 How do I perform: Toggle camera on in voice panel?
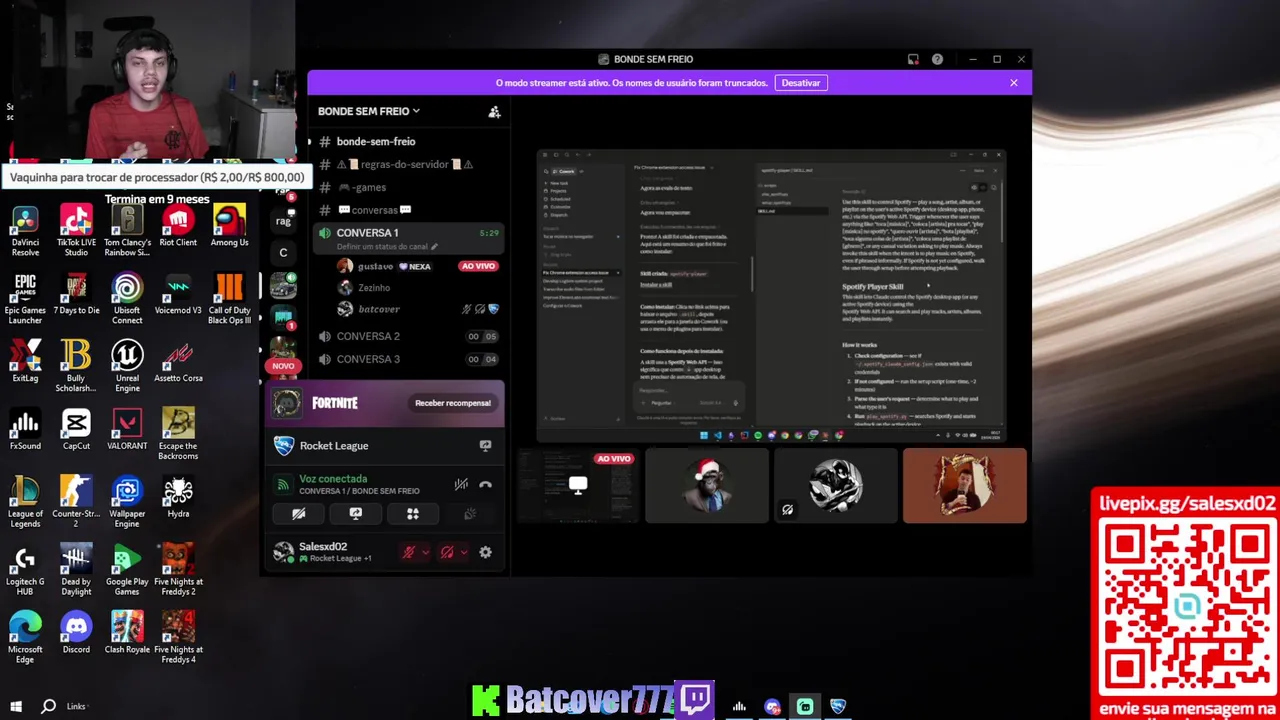(298, 514)
